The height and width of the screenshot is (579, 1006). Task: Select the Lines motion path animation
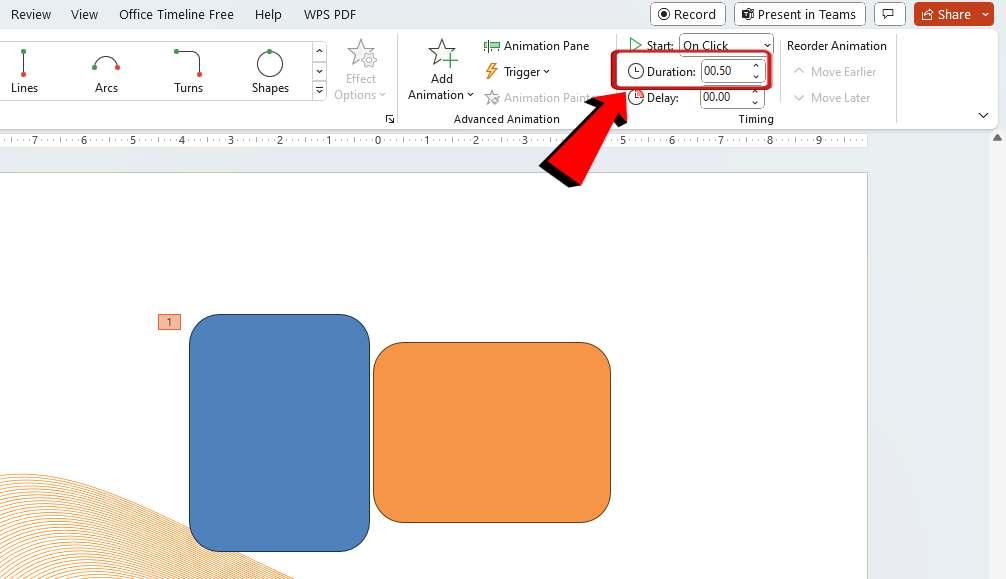(25, 70)
